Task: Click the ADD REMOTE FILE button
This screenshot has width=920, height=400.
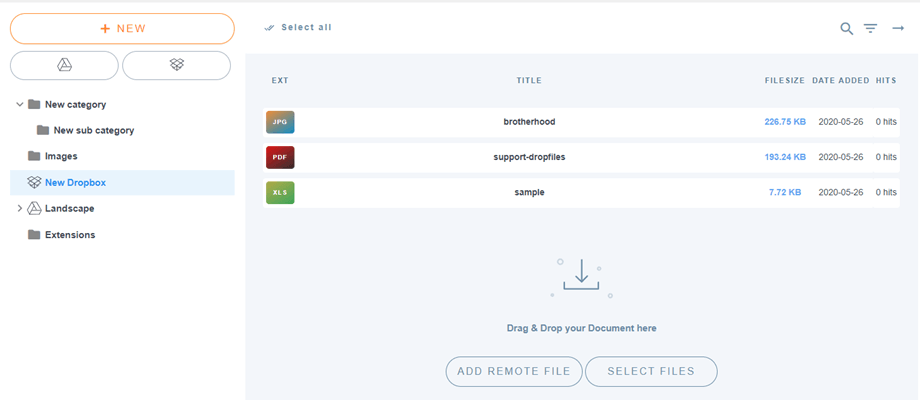Action: 514,371
